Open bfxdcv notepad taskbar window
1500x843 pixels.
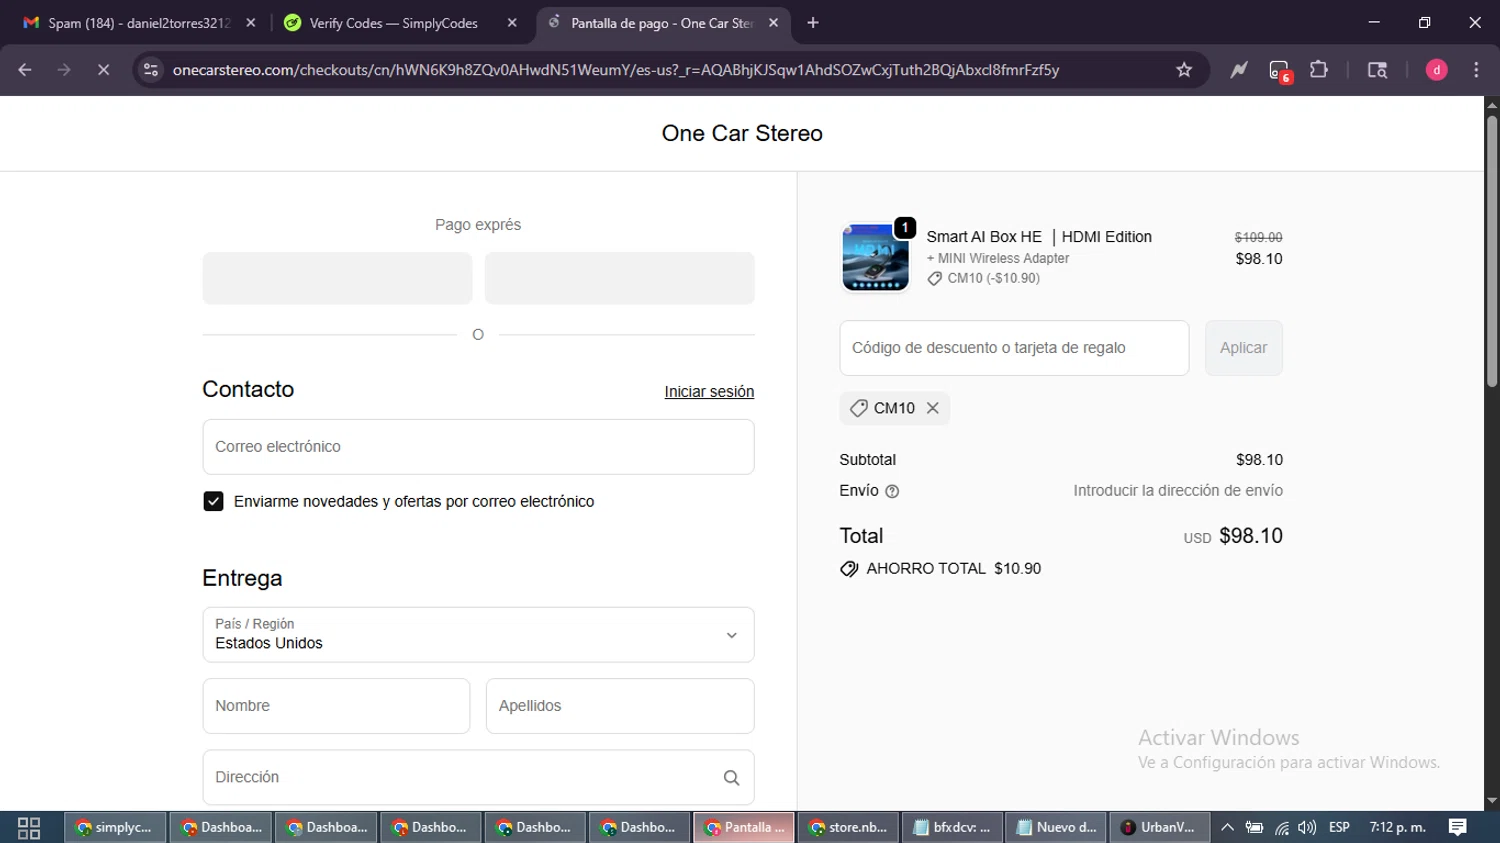[x=953, y=828]
